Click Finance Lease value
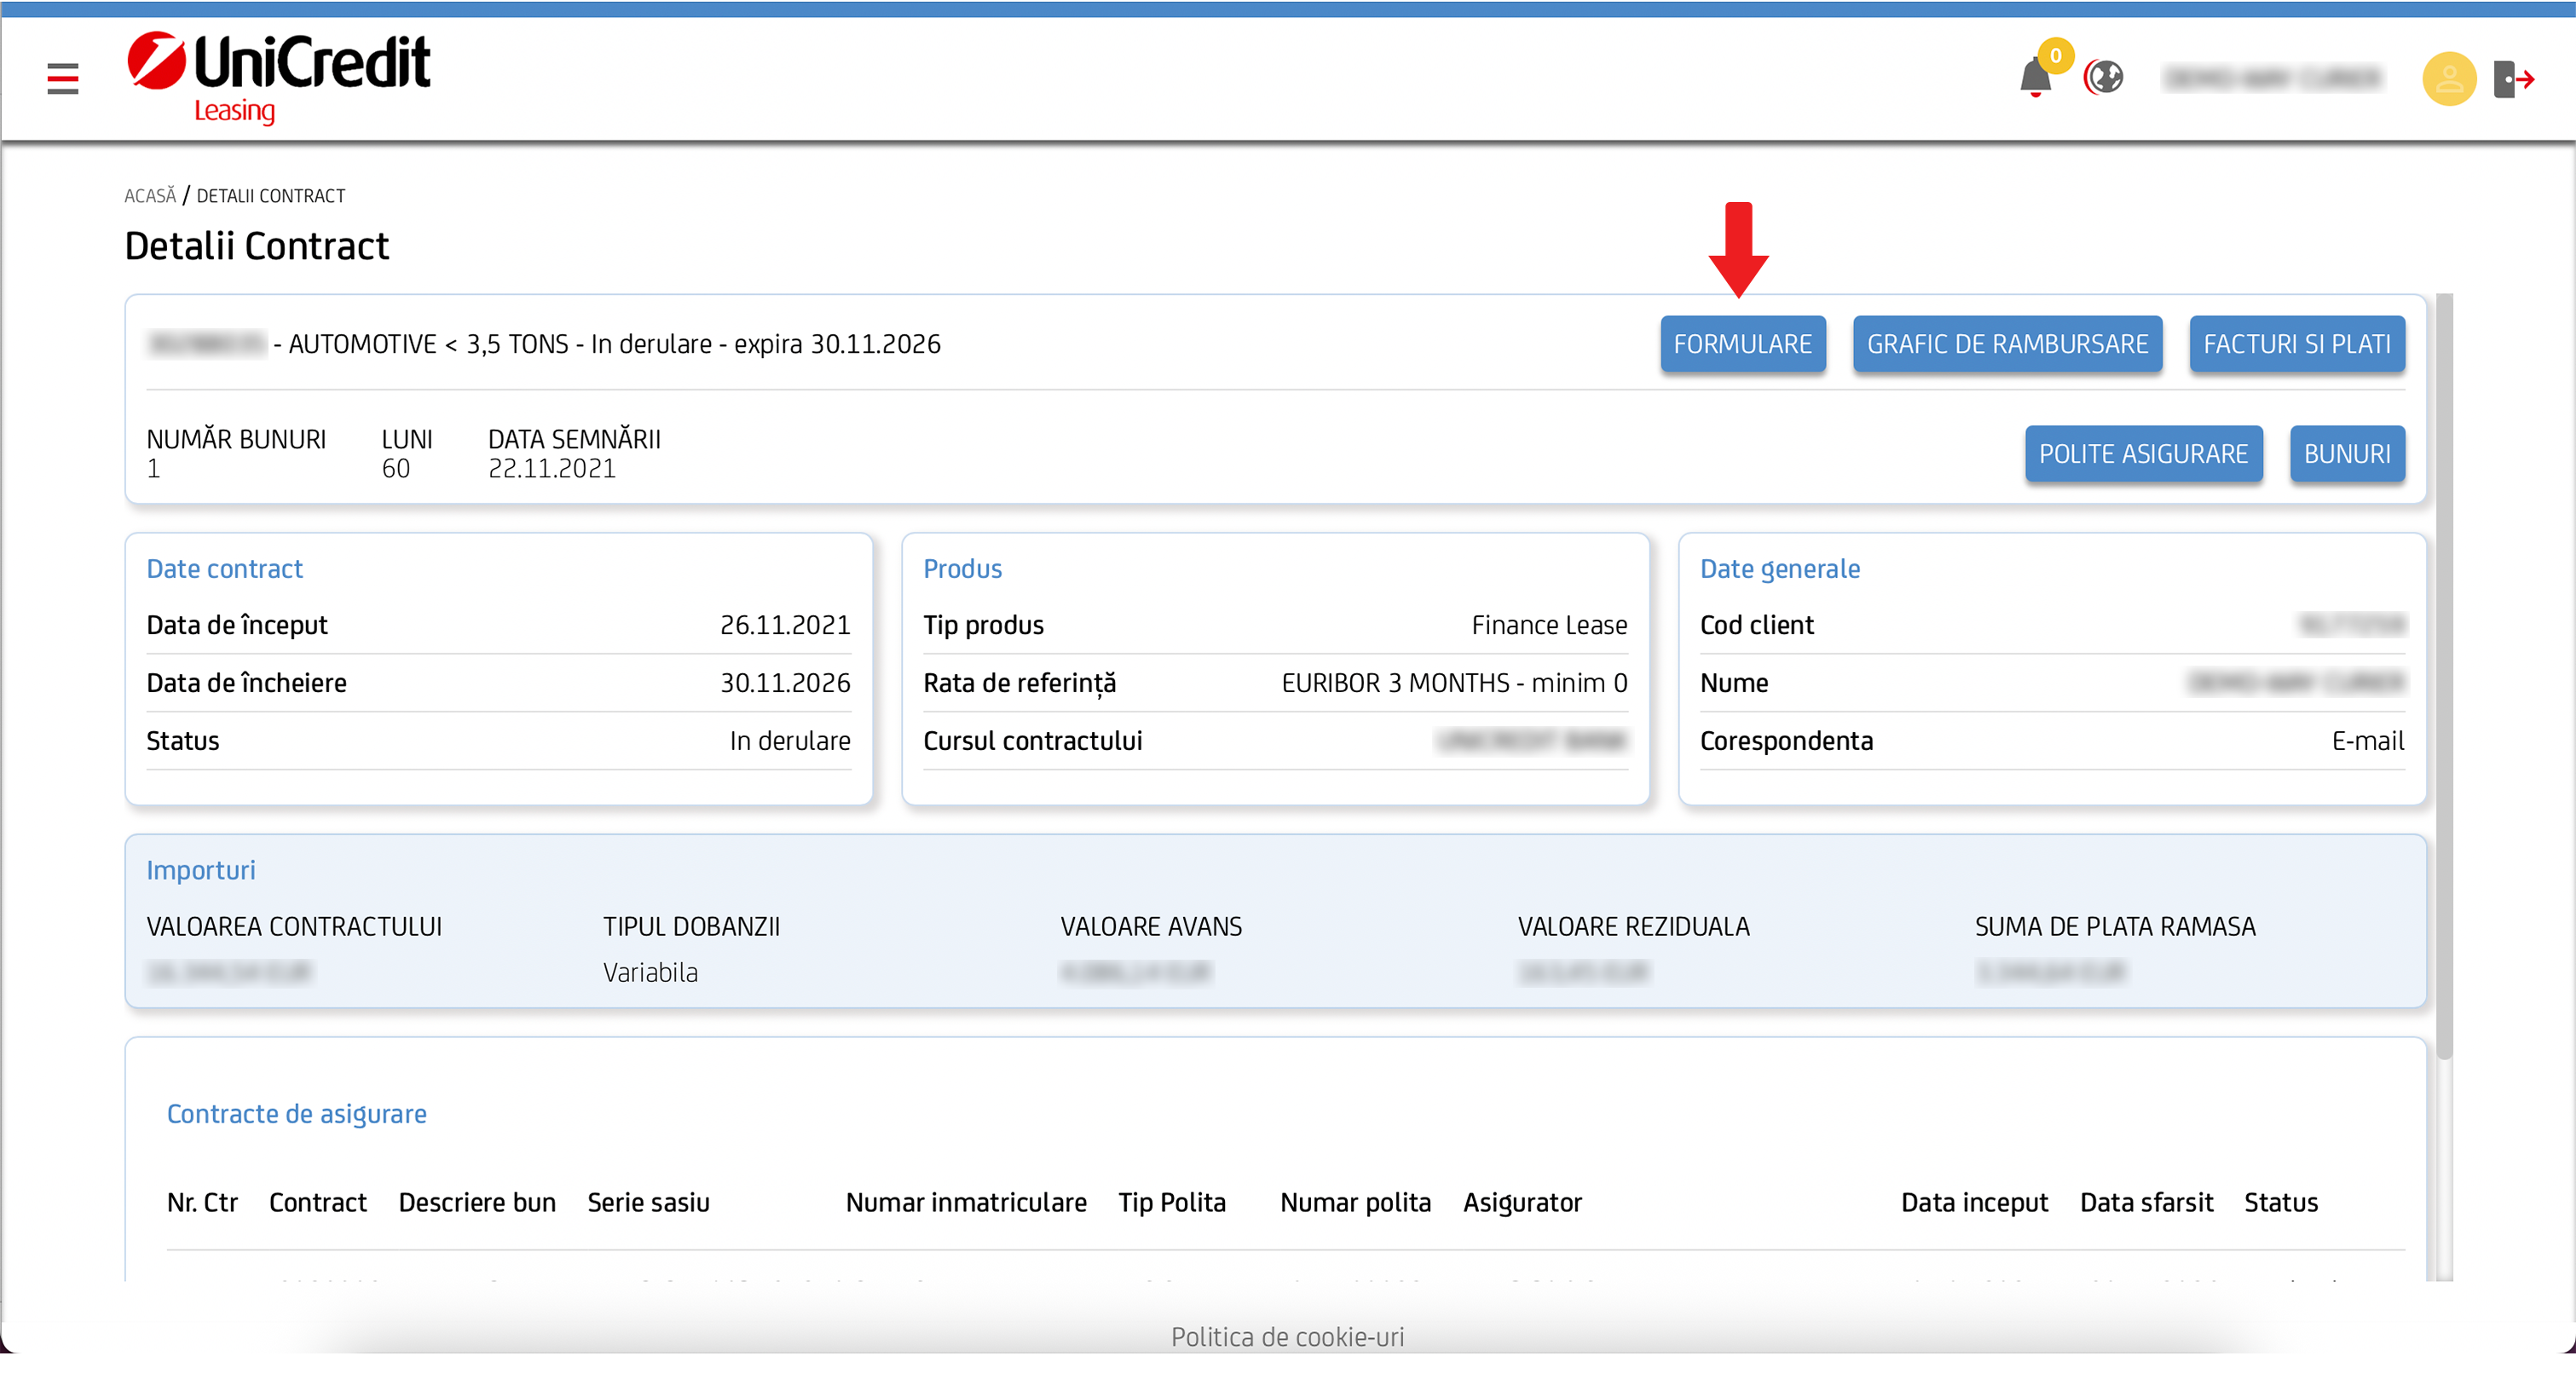Image resolution: width=2576 pixels, height=1379 pixels. click(1549, 625)
